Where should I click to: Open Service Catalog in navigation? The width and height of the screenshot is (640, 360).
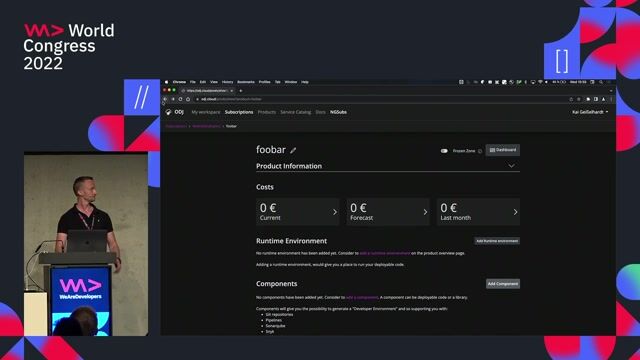(x=296, y=112)
